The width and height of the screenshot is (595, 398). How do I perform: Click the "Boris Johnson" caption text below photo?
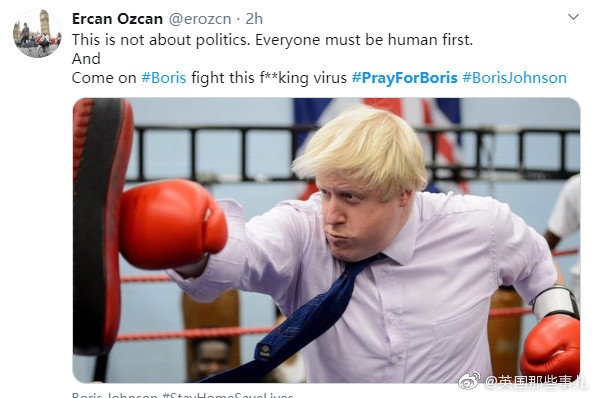coord(114,395)
